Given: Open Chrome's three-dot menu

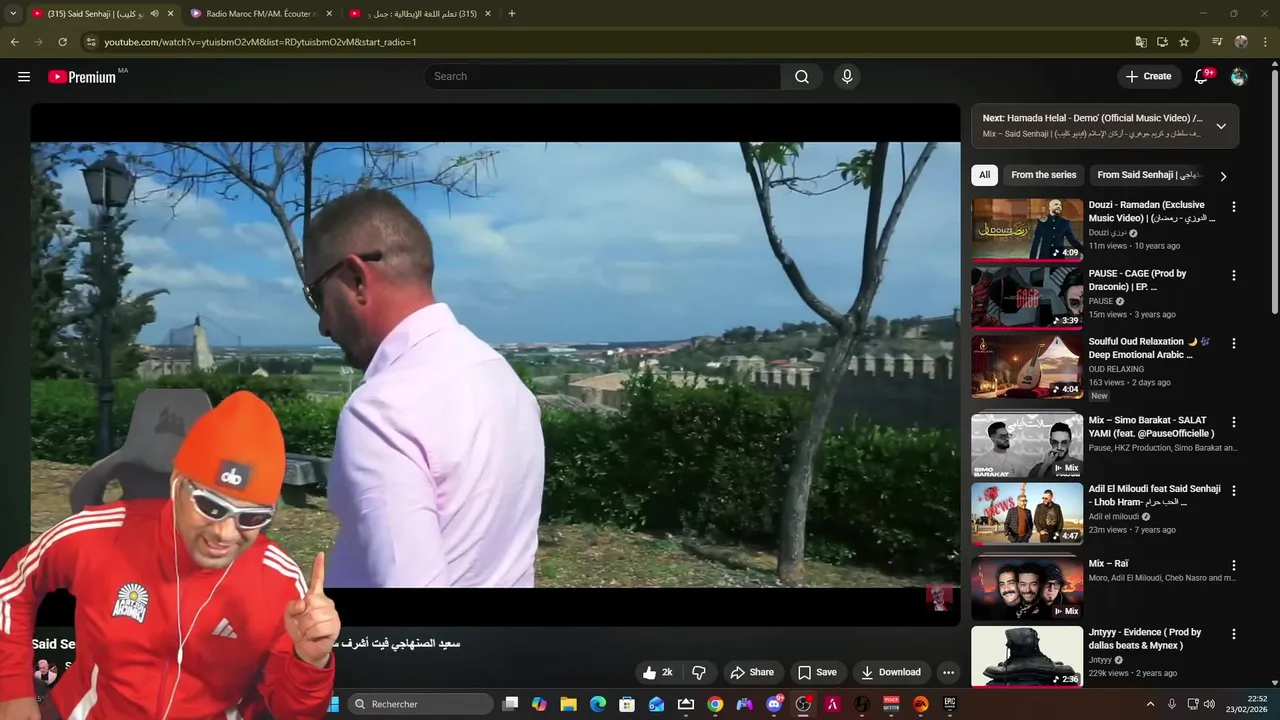Looking at the screenshot, I should click(x=1266, y=42).
